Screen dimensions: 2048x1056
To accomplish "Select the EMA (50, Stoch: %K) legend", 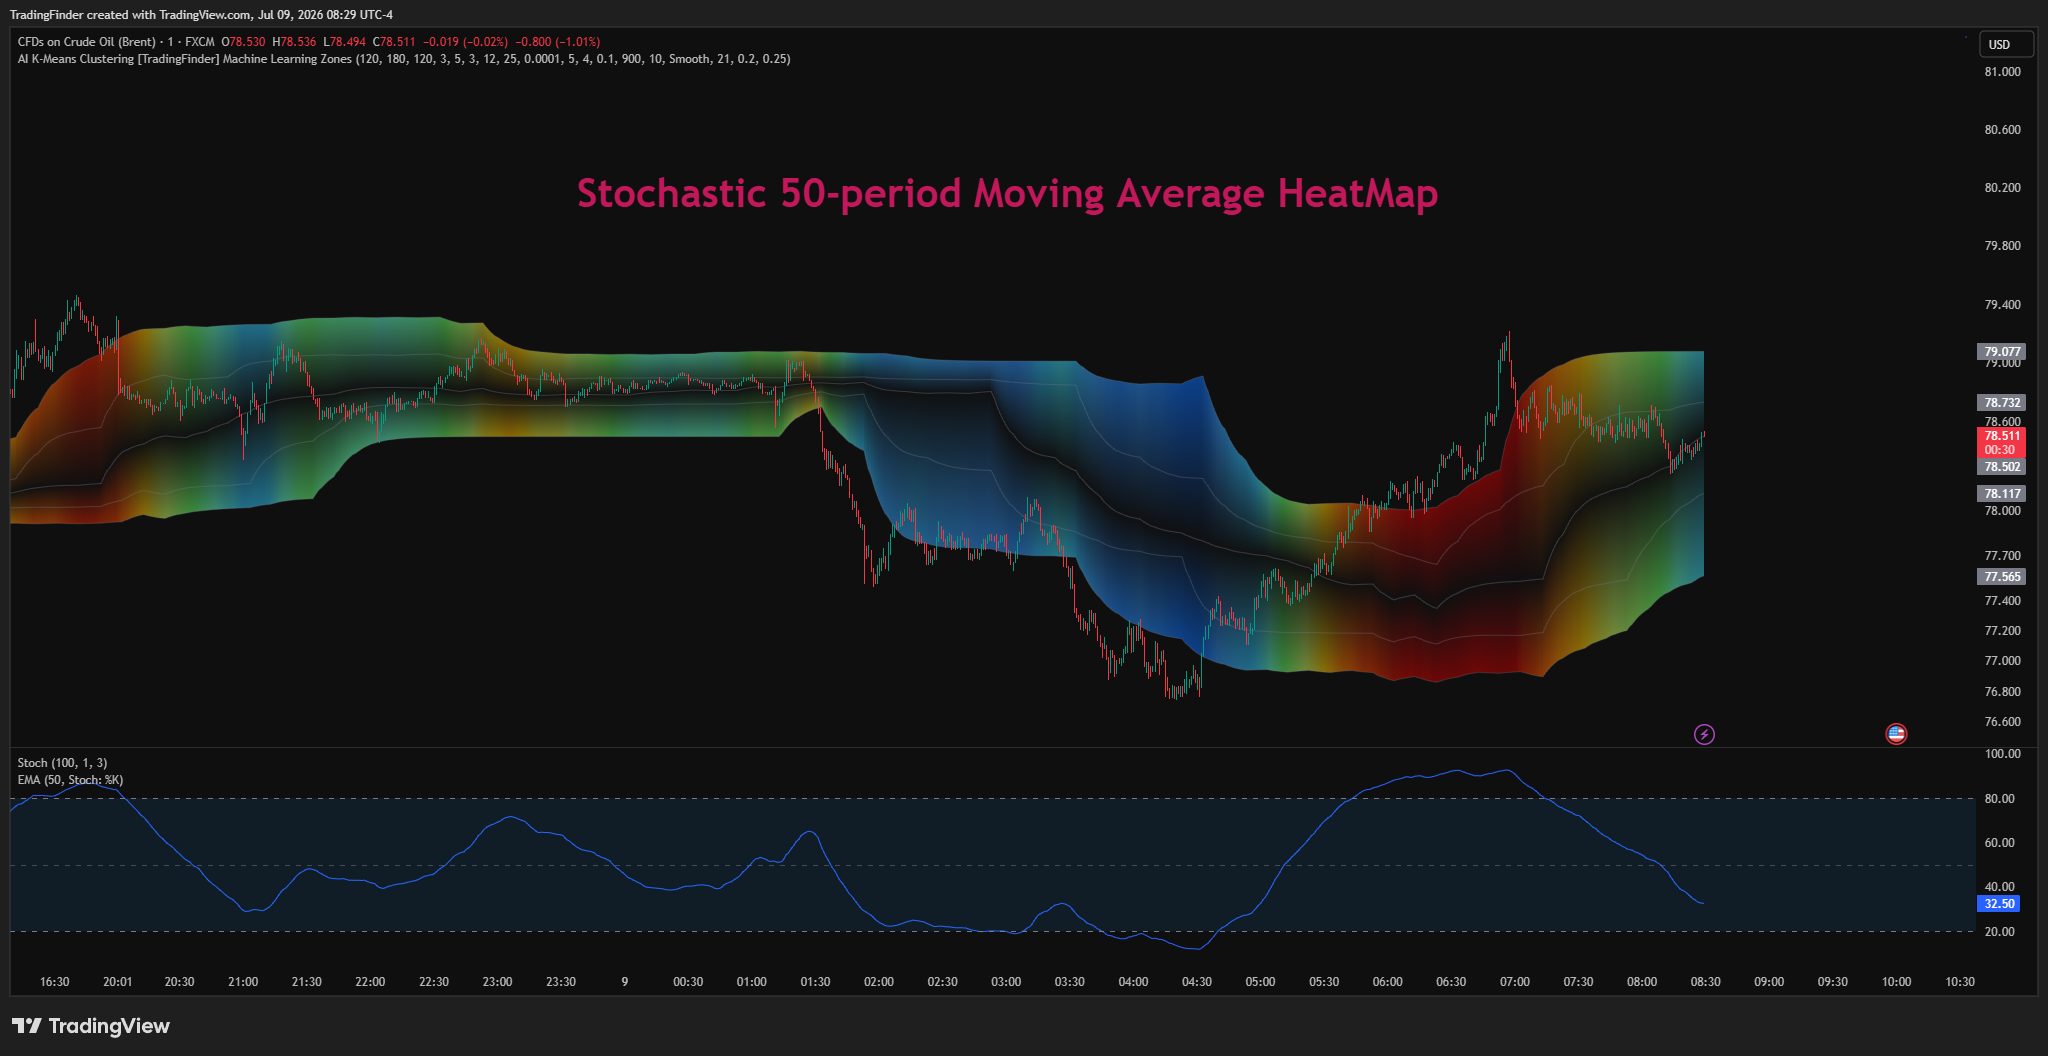I will [x=70, y=780].
